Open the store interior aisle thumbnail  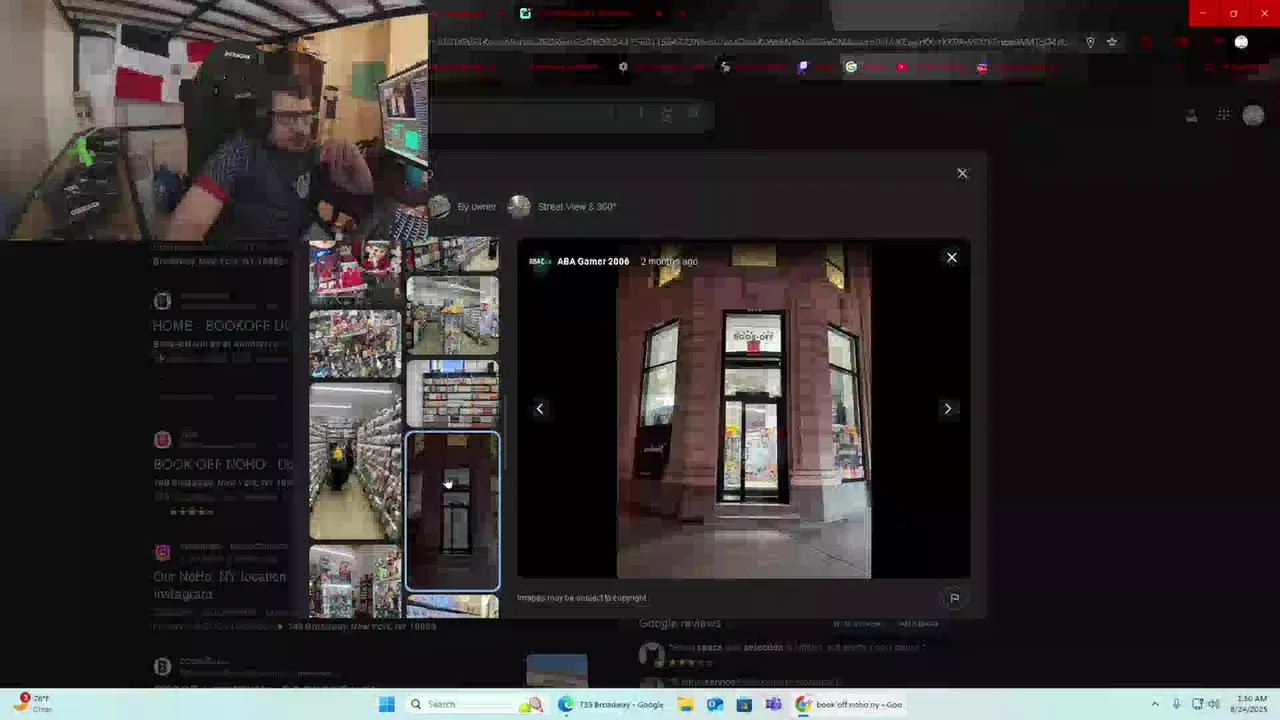tap(453, 316)
